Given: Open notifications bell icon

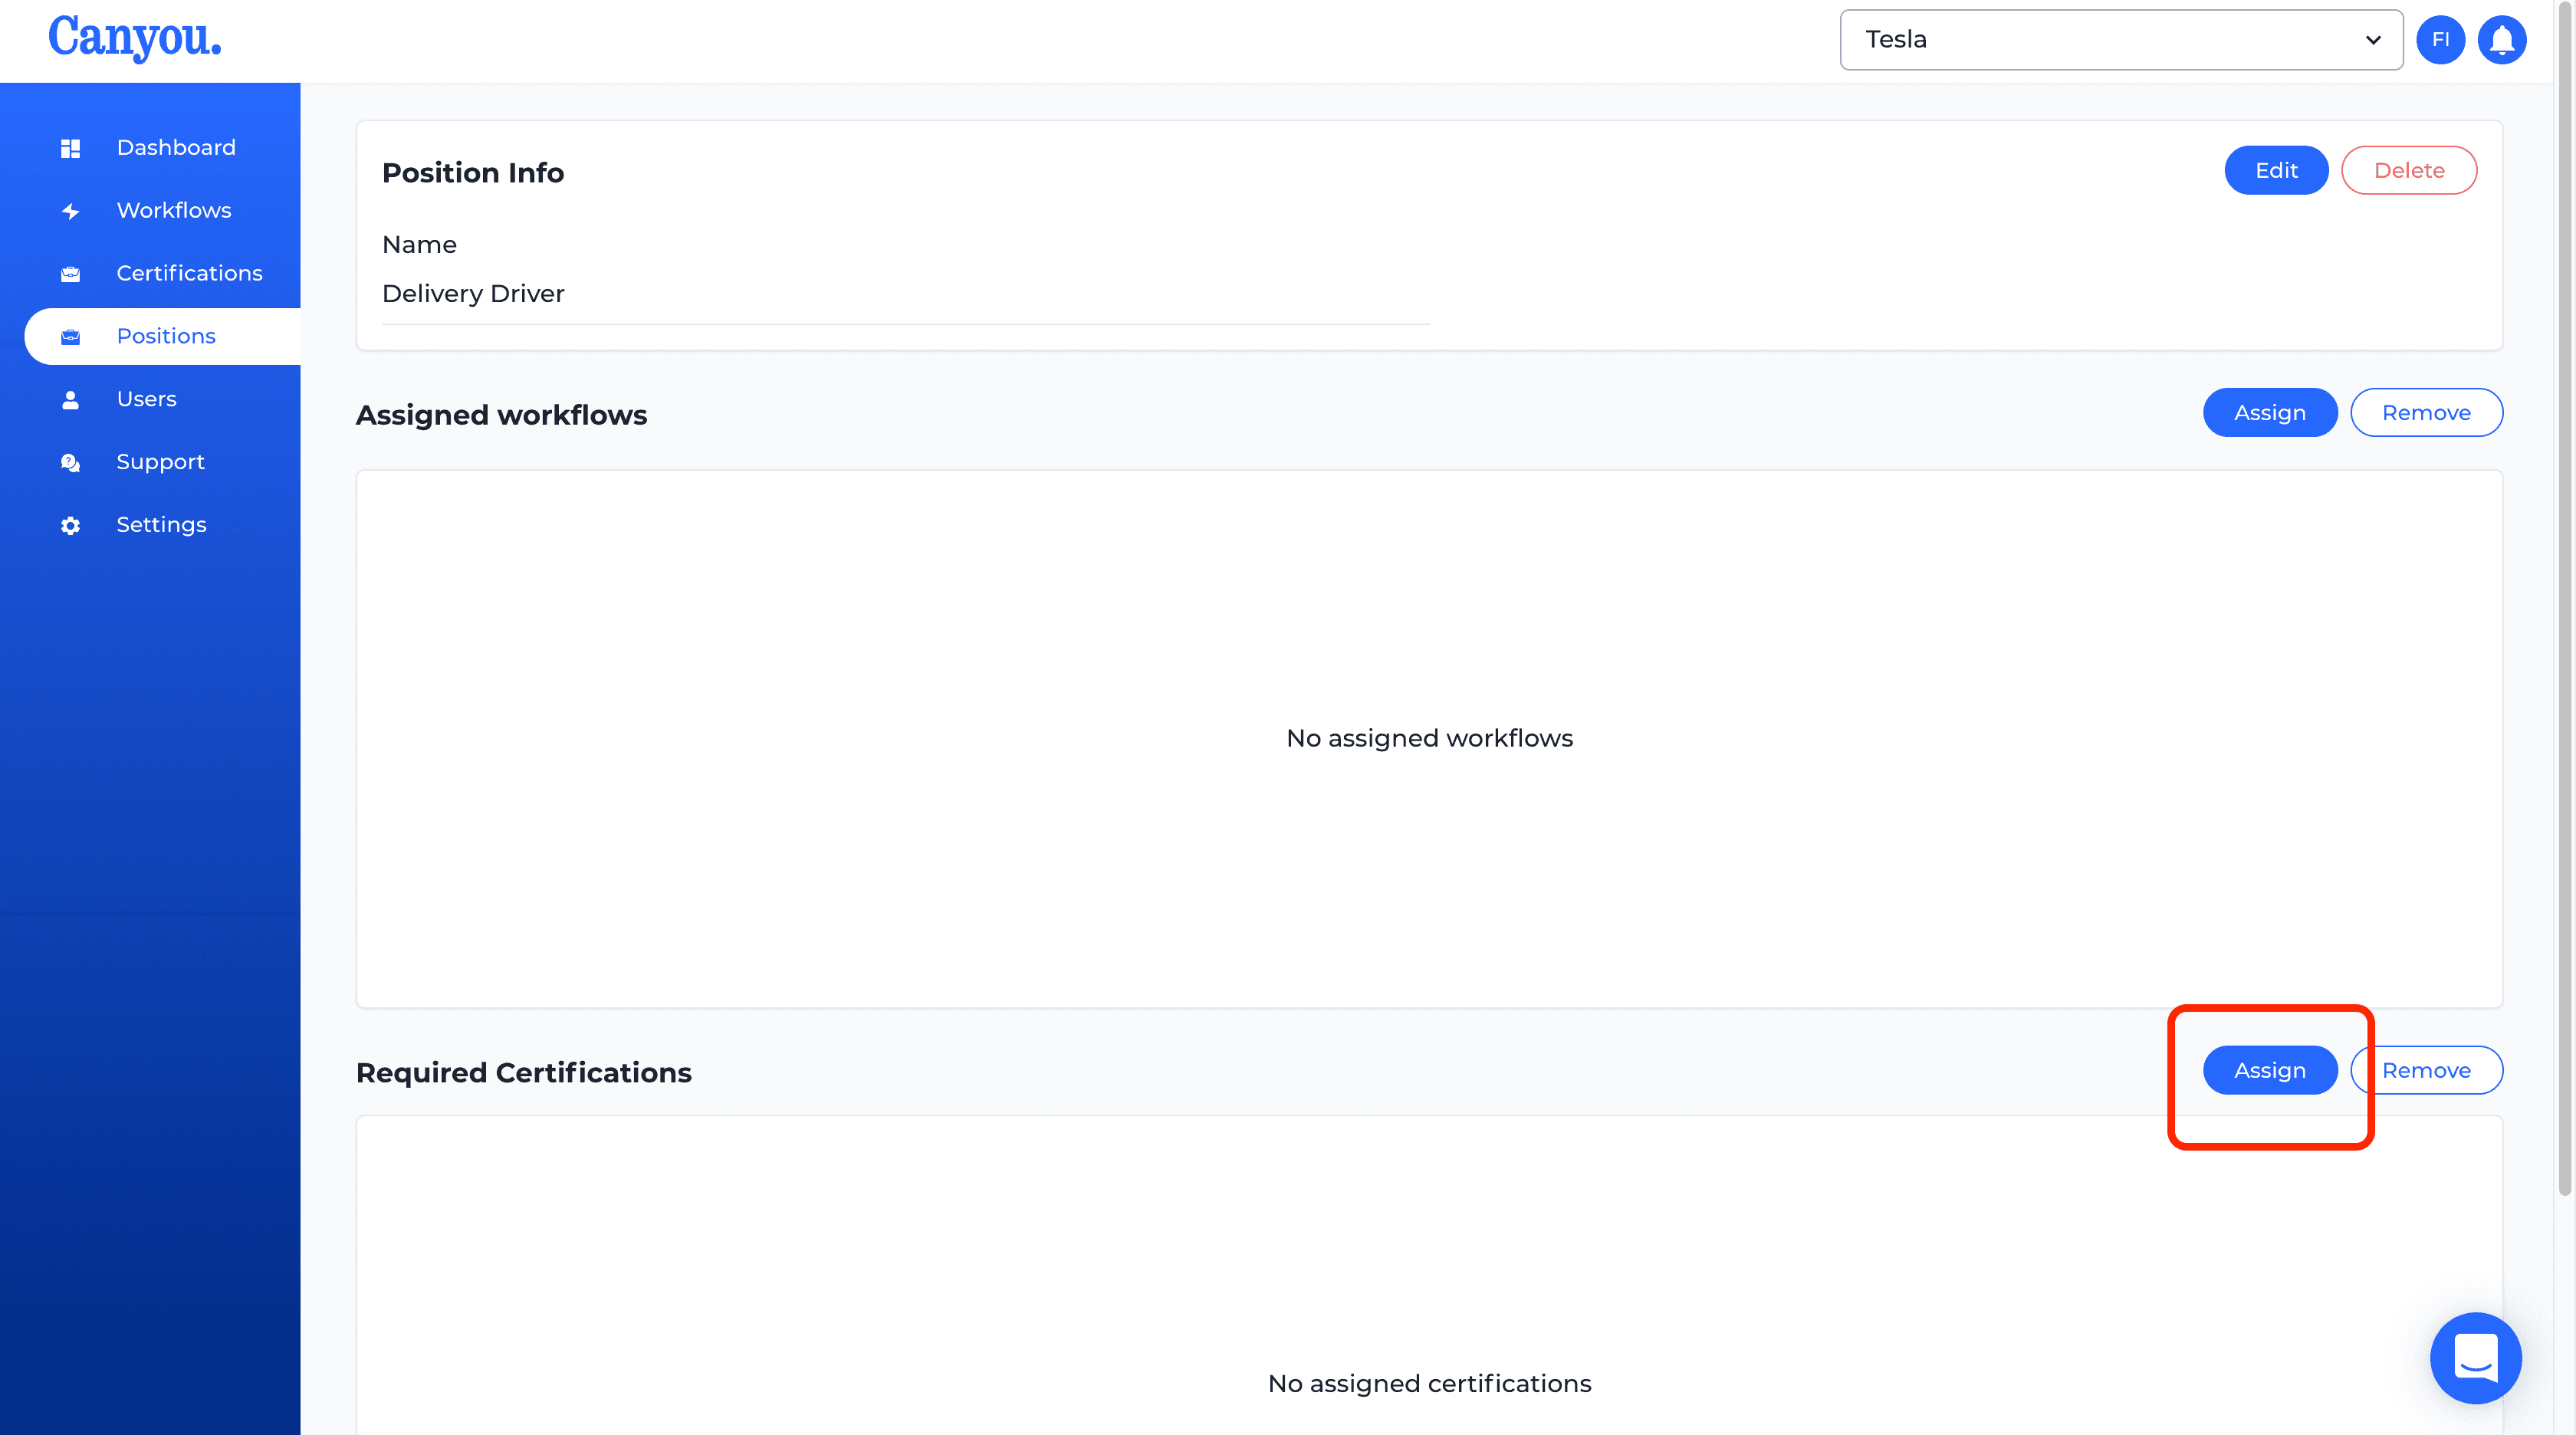Looking at the screenshot, I should coord(2502,40).
